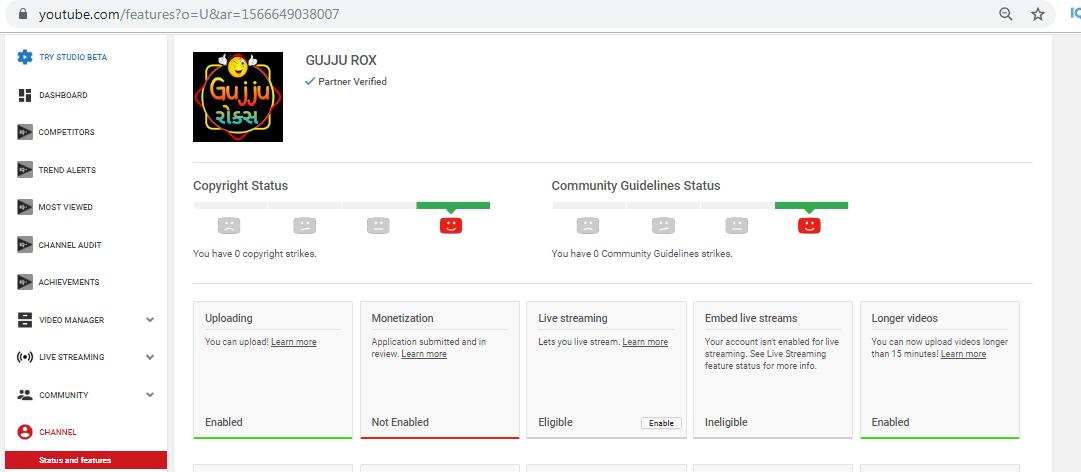The image size is (1081, 472).
Task: Click the Live streaming 'Eligible' status
Action: pos(556,422)
